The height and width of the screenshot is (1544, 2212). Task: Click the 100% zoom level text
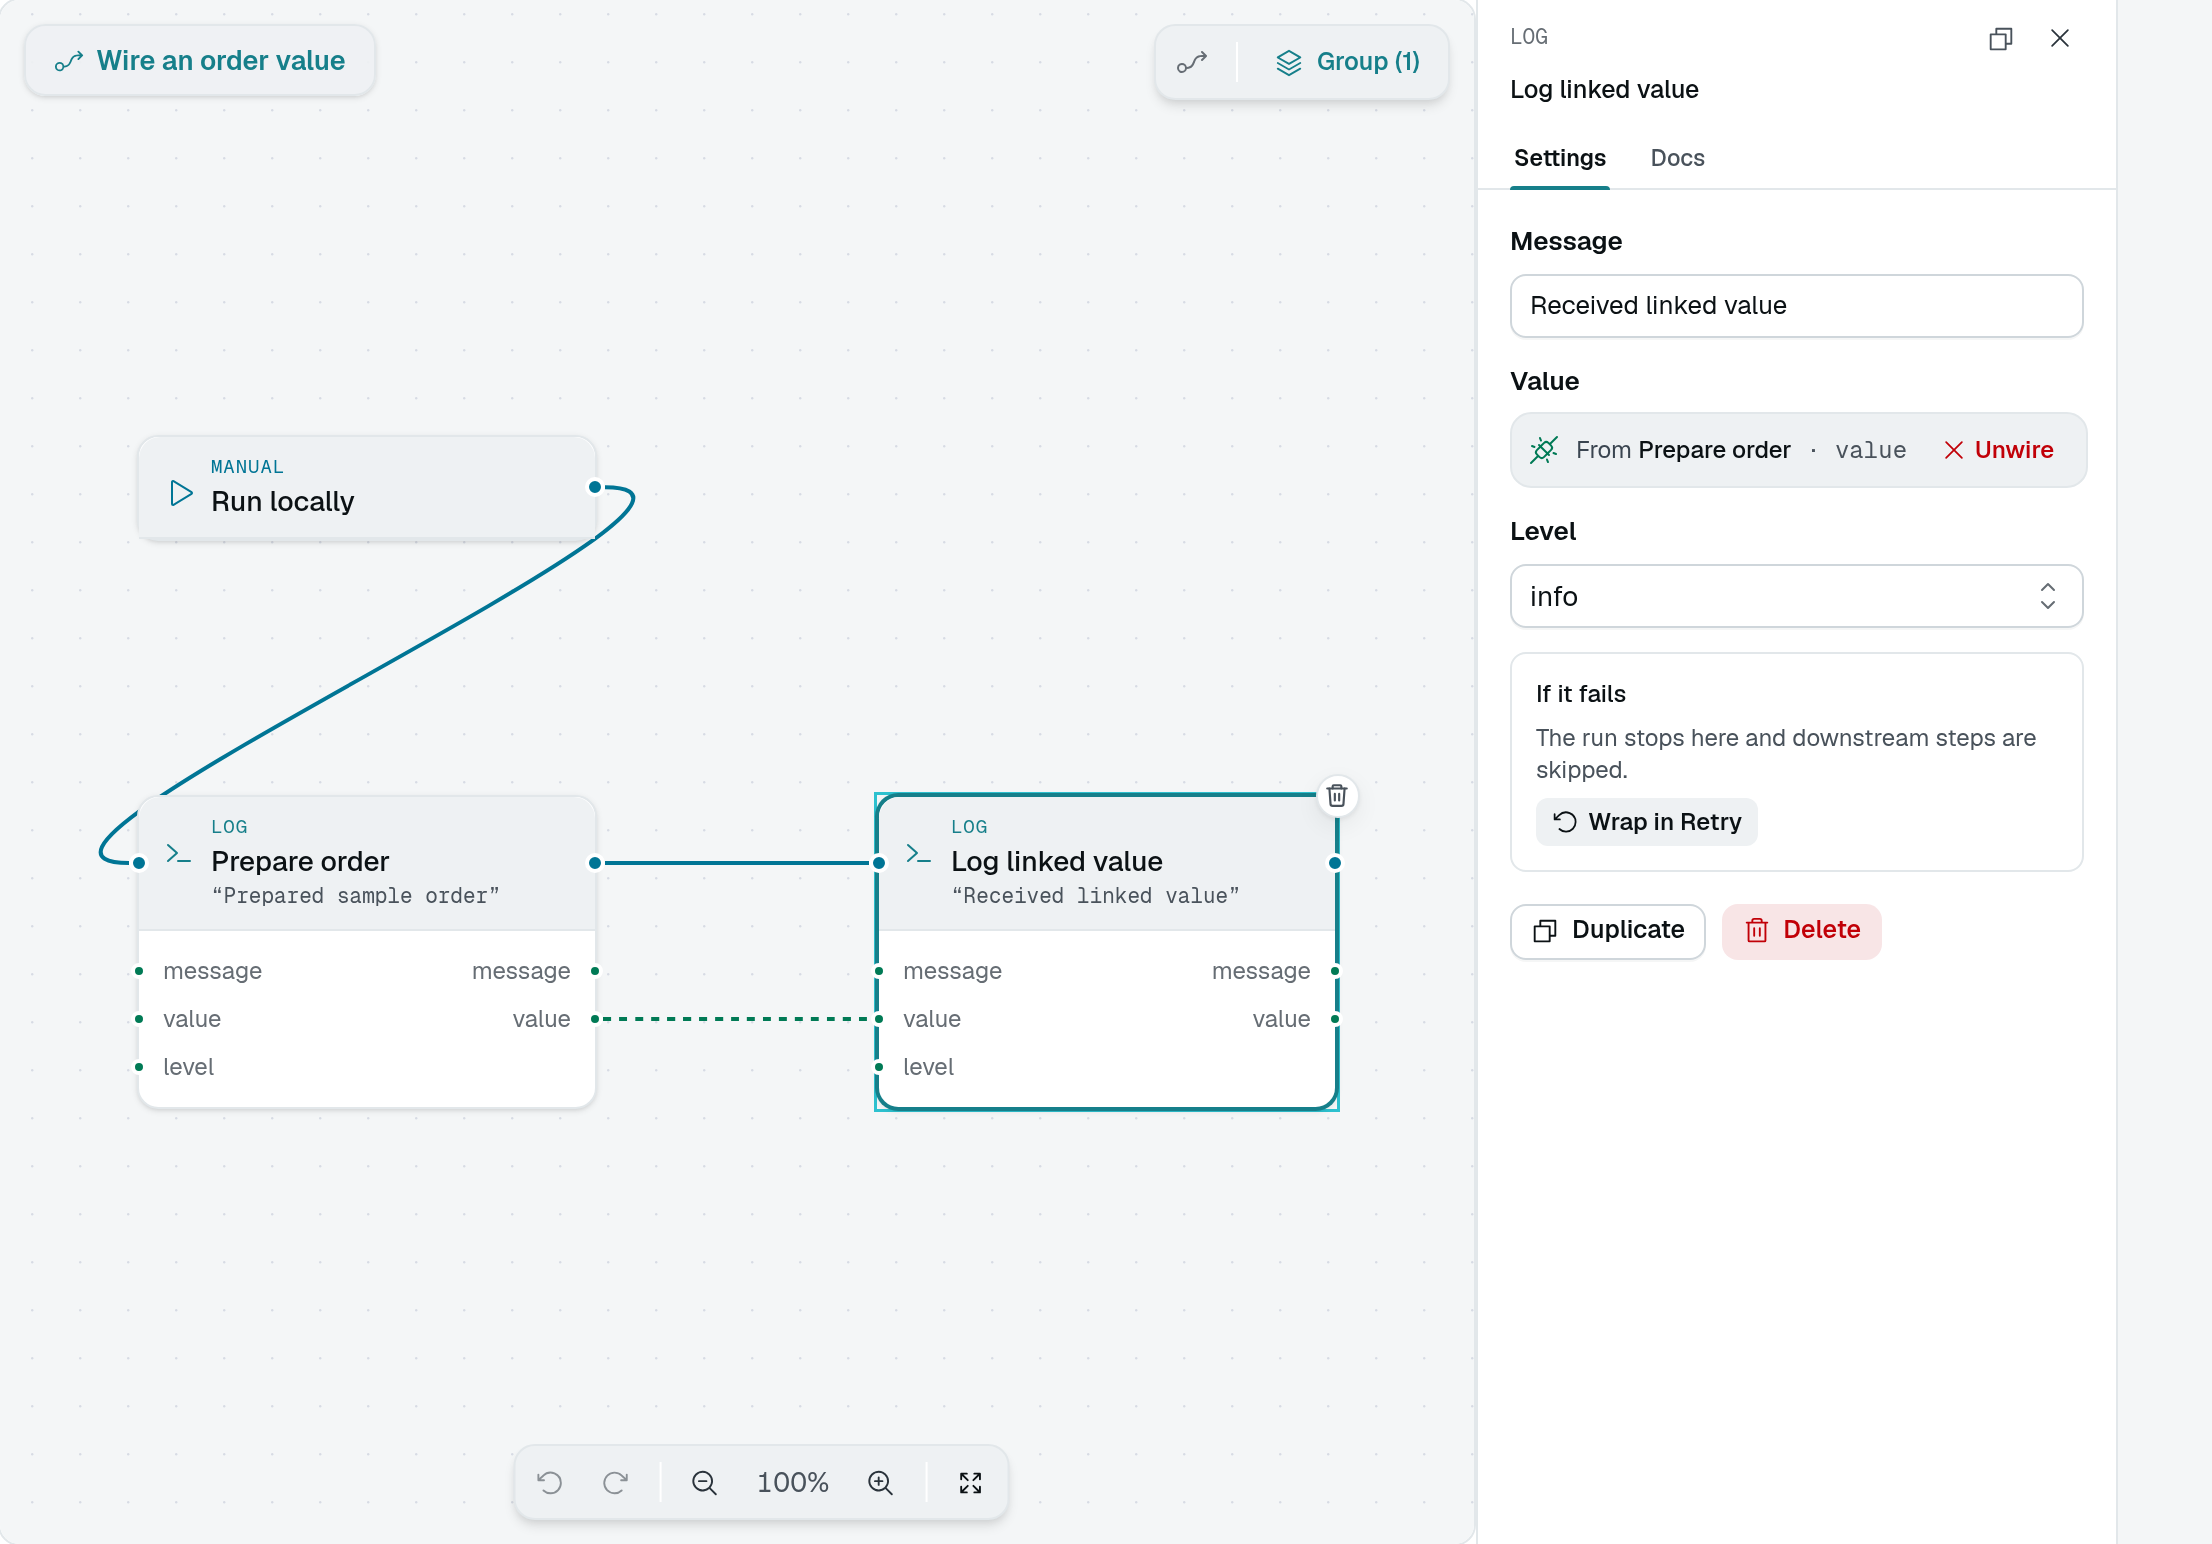click(x=793, y=1482)
